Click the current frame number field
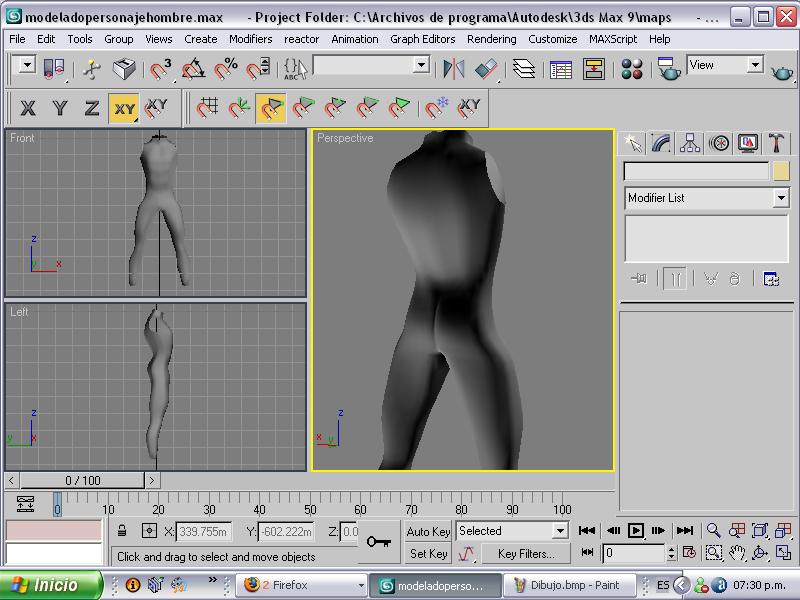Viewport: 800px width, 600px height. 634,553
